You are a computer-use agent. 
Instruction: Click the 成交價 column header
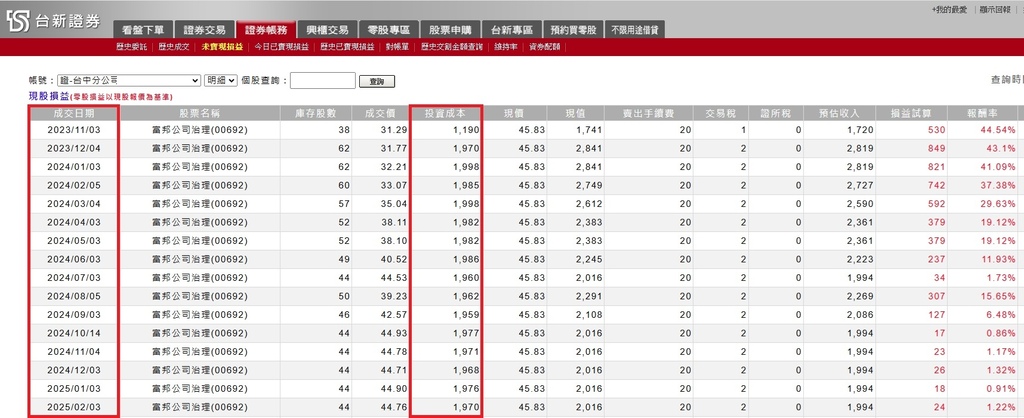(381, 113)
